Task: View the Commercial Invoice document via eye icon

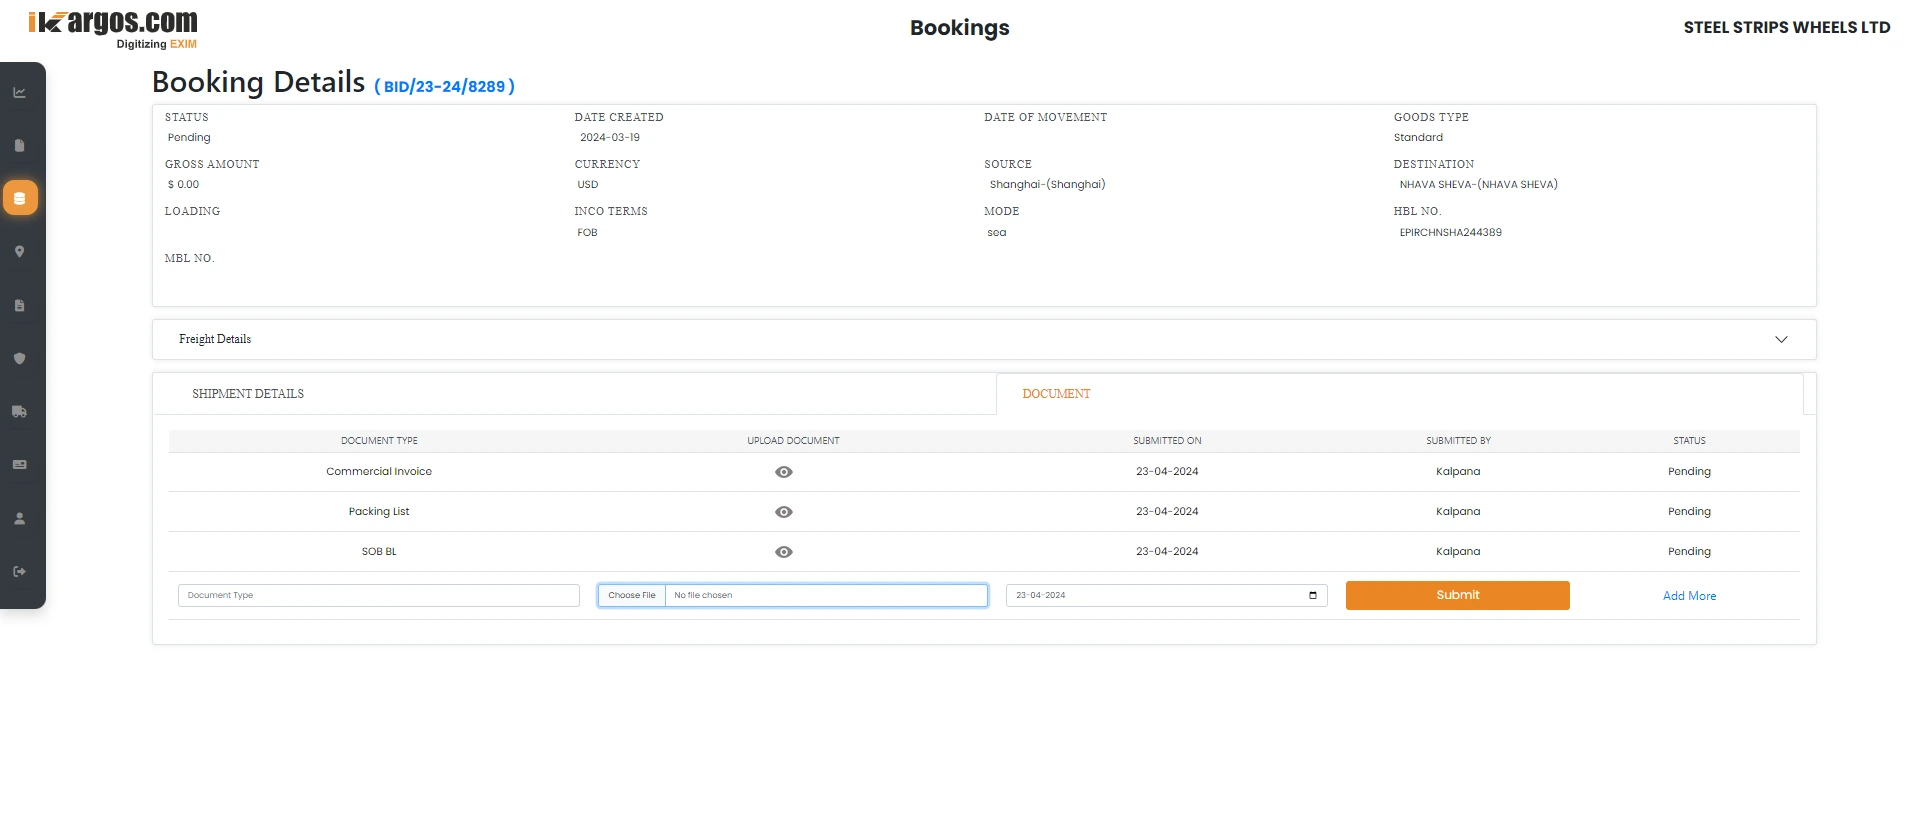Action: pos(784,472)
